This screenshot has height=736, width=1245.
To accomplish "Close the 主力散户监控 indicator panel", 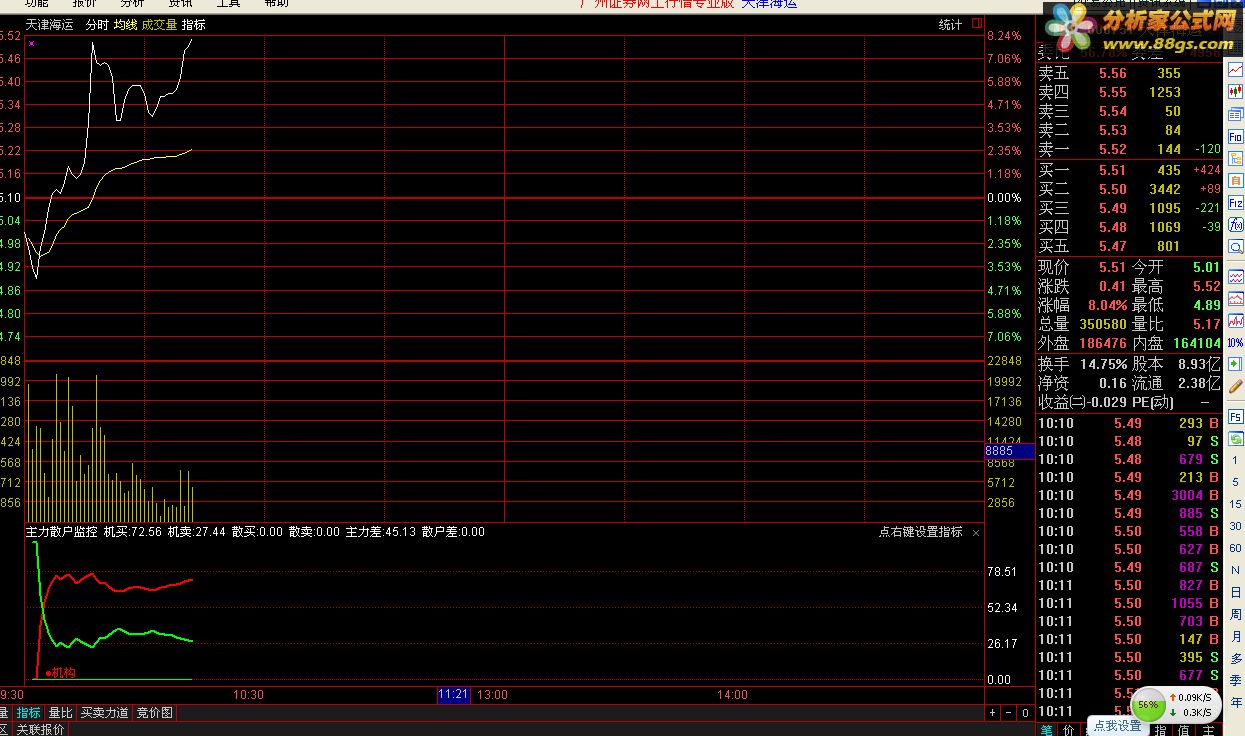I will 976,533.
